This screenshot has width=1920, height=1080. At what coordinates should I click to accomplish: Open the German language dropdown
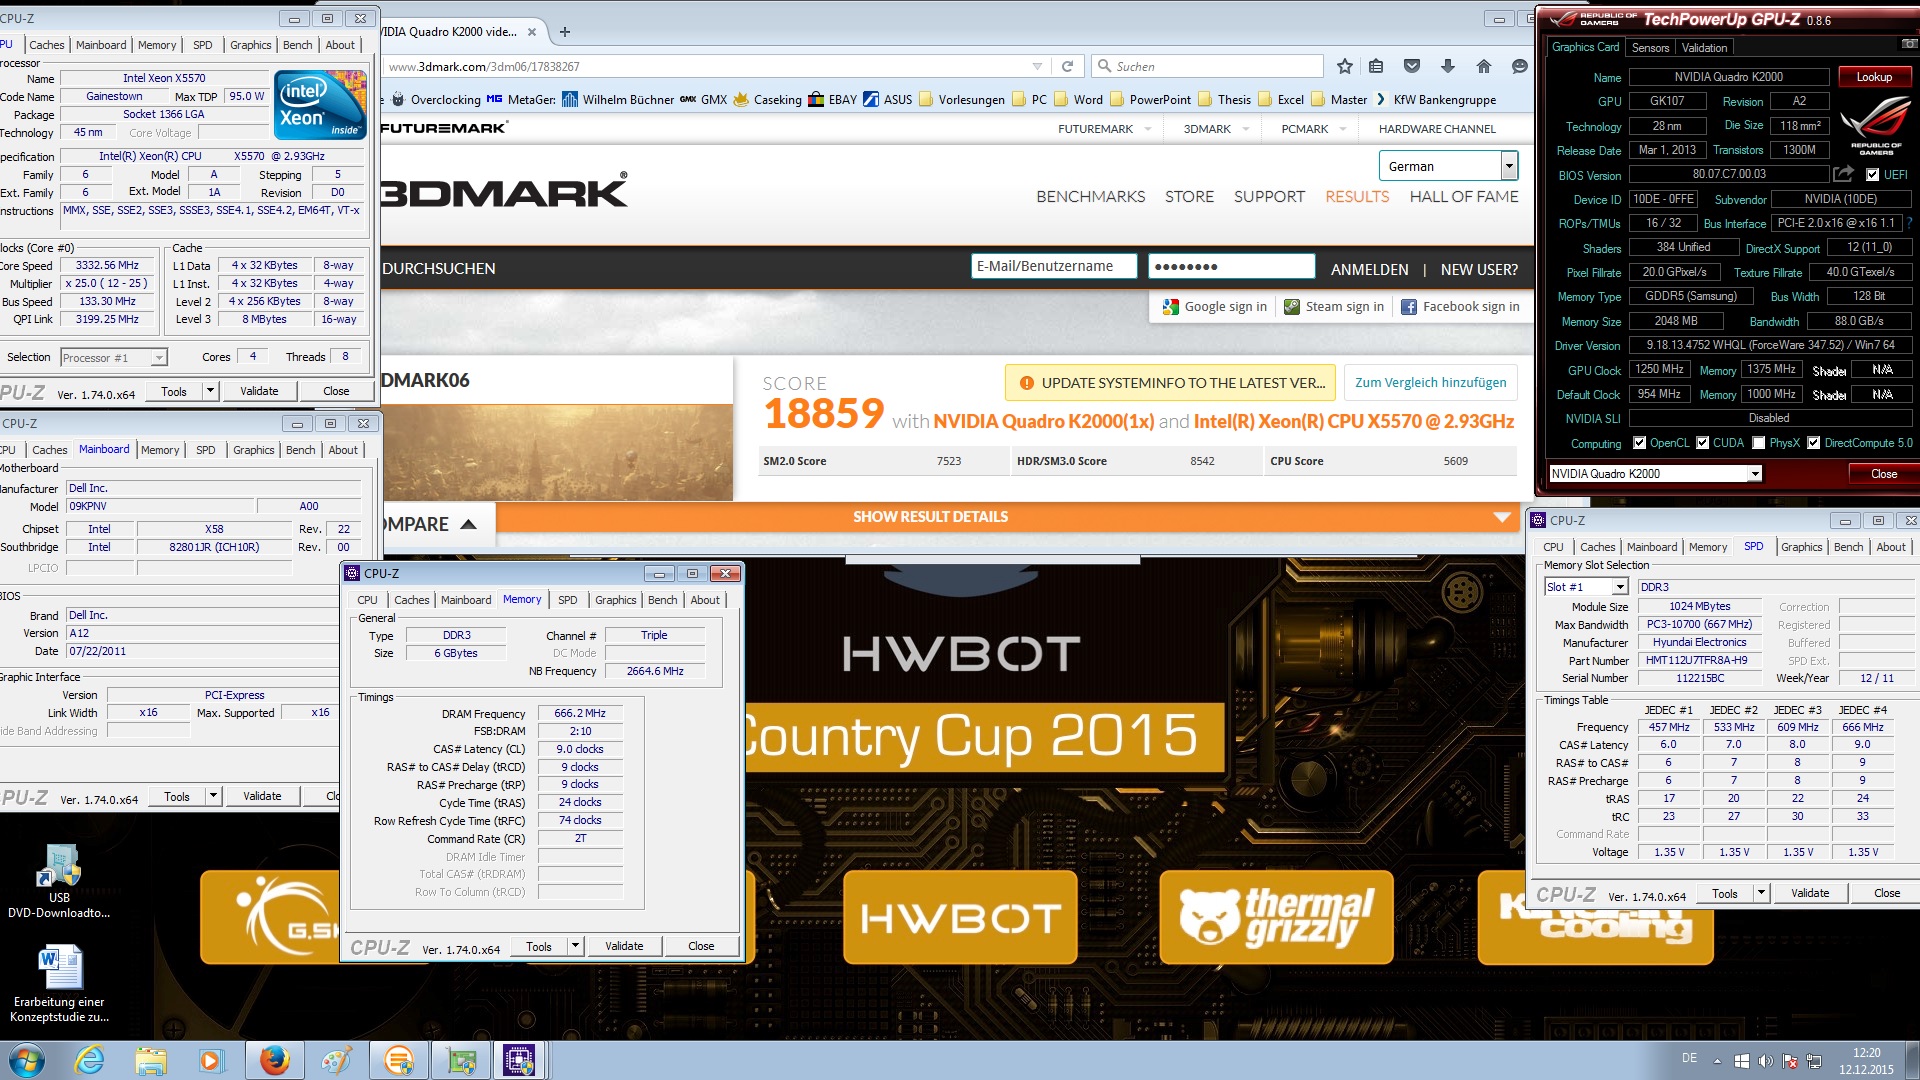(1449, 166)
